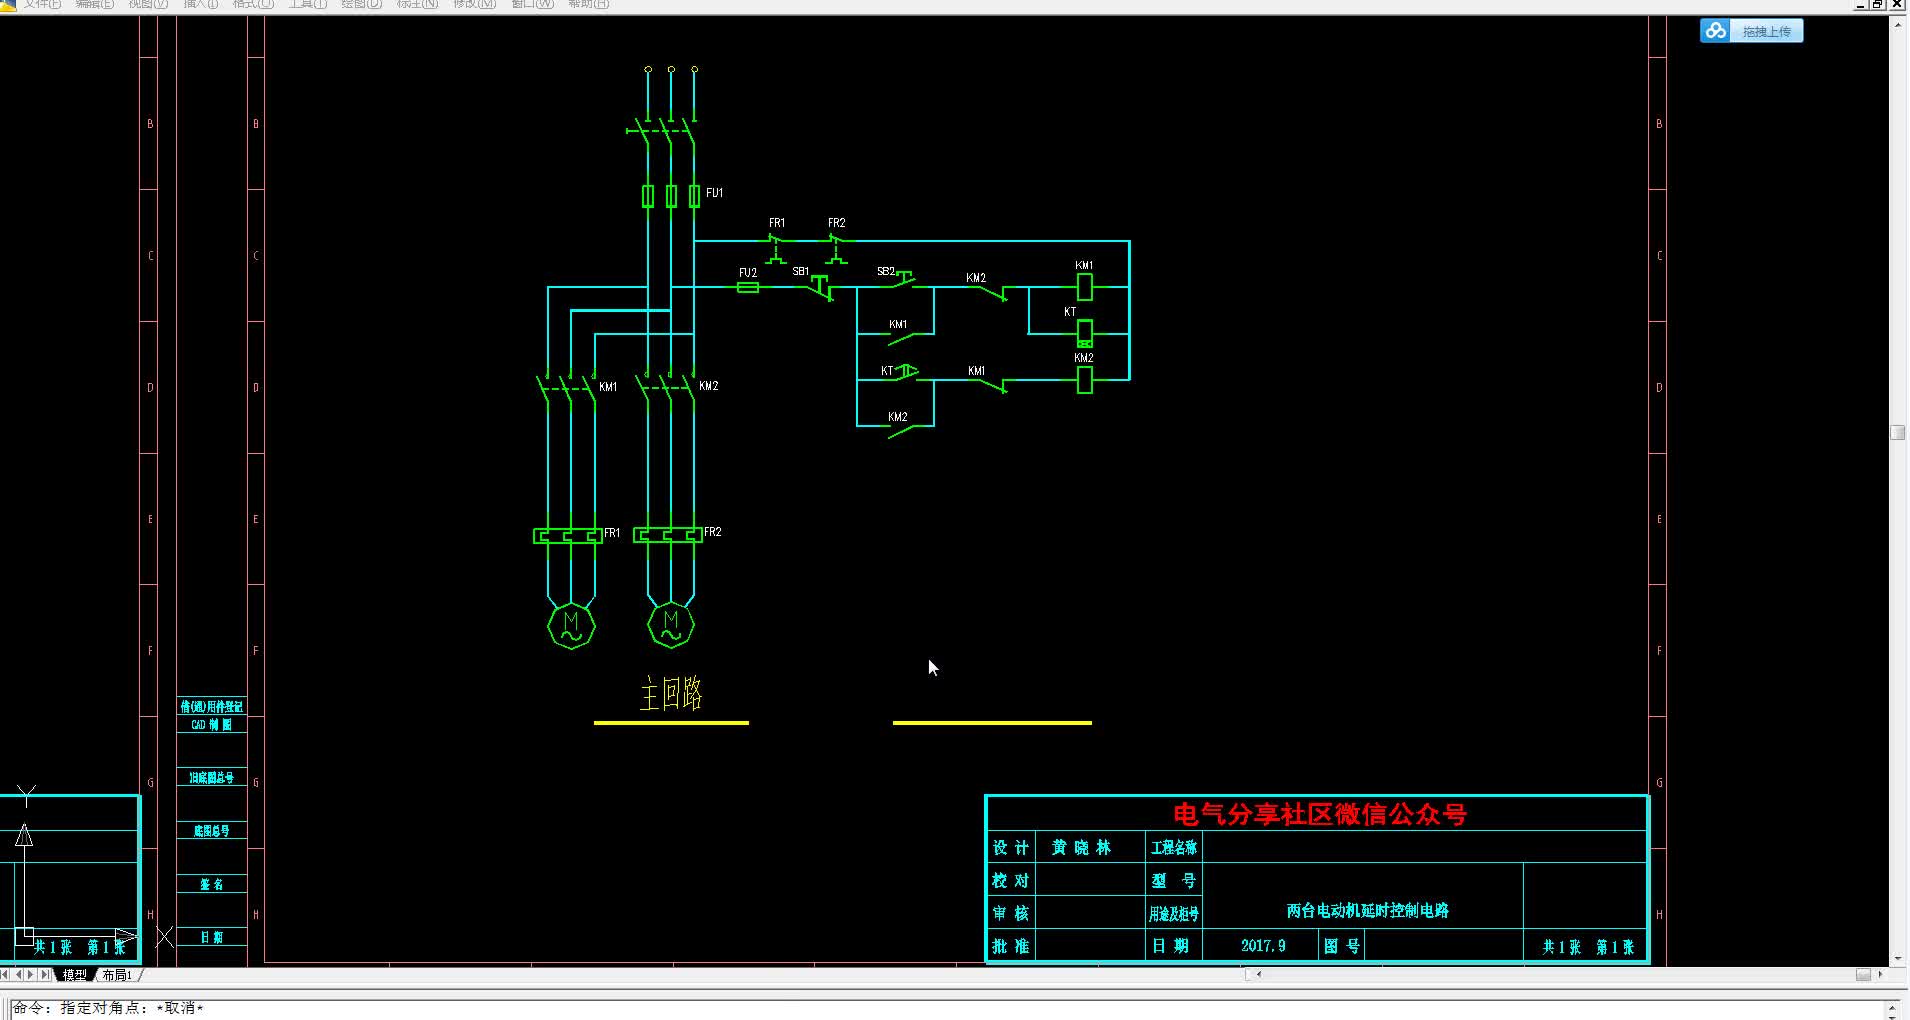
Task: Select the date value 2017.9
Action: click(1263, 945)
